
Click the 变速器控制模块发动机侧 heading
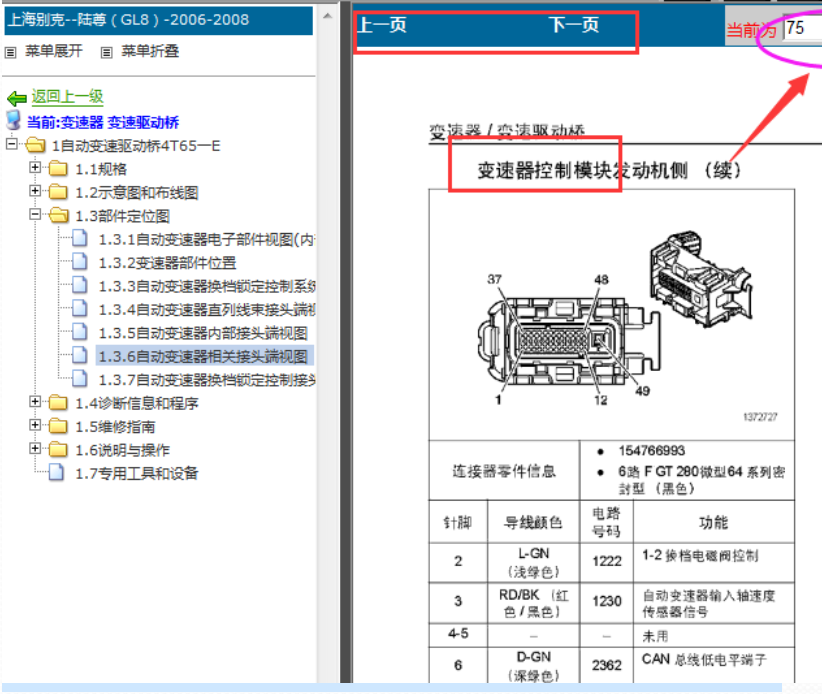coord(609,170)
